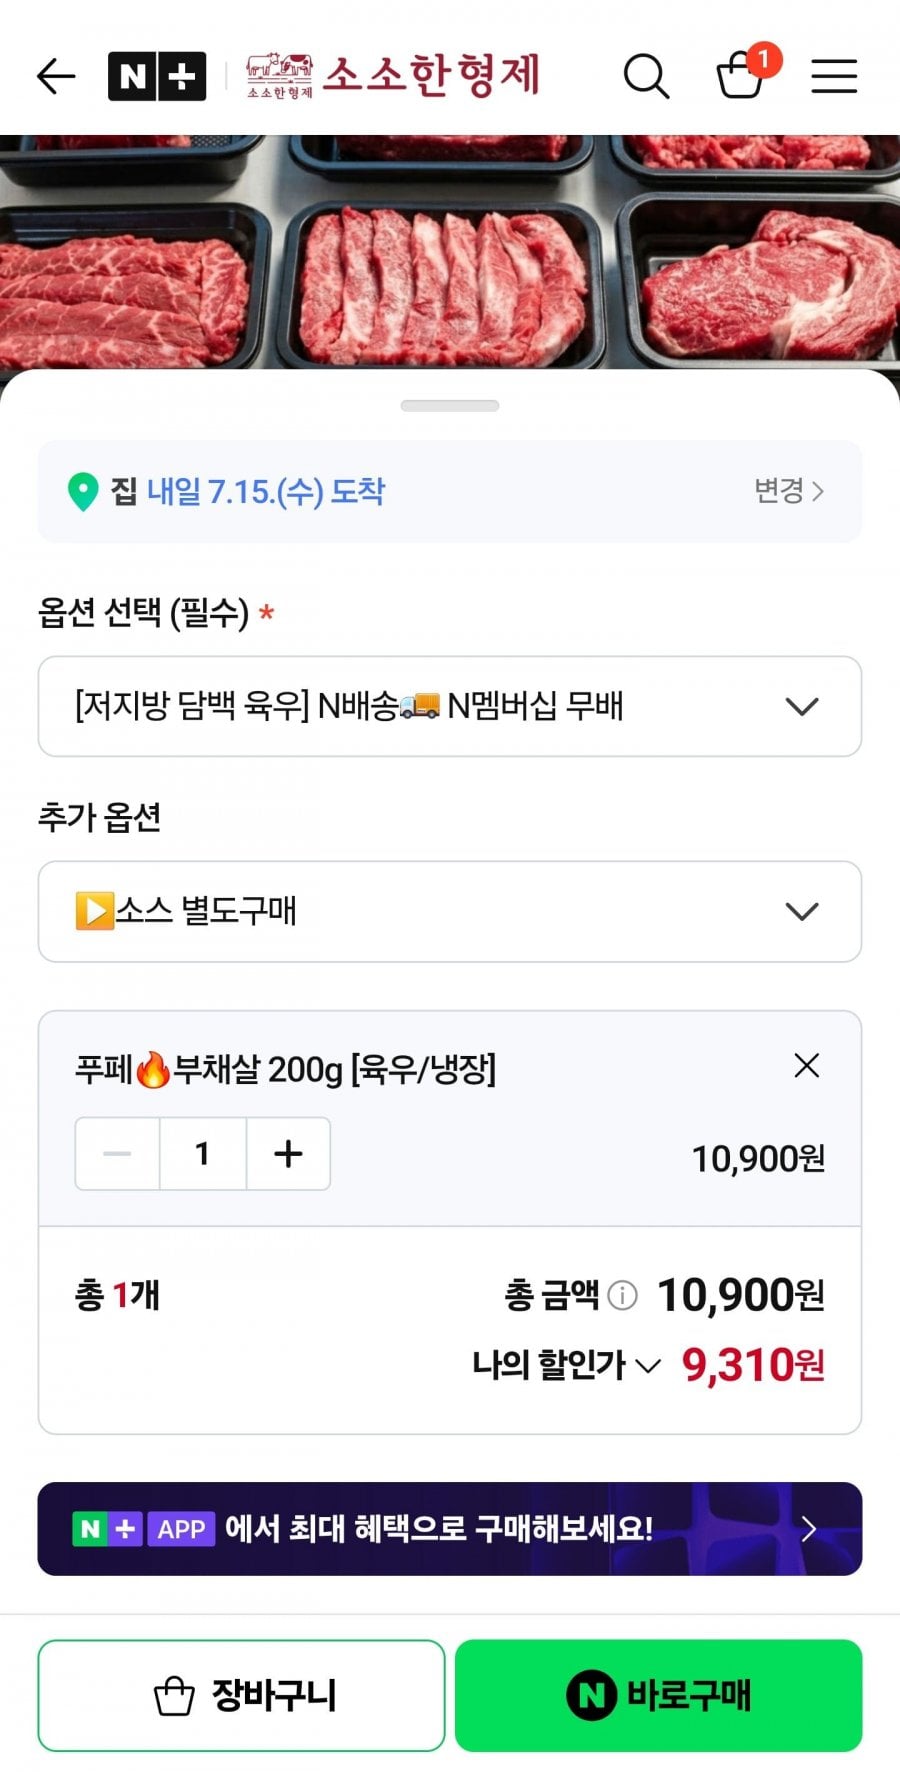
Task: Show total amount info icon
Action: click(x=622, y=1296)
